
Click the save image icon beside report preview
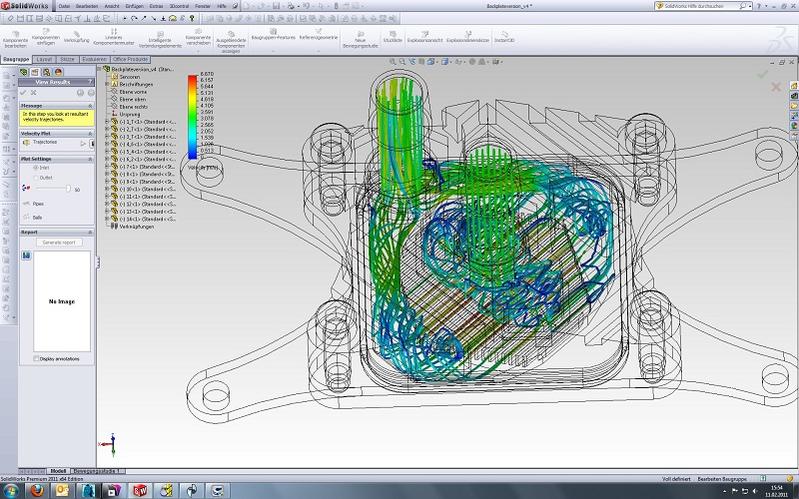pos(26,255)
